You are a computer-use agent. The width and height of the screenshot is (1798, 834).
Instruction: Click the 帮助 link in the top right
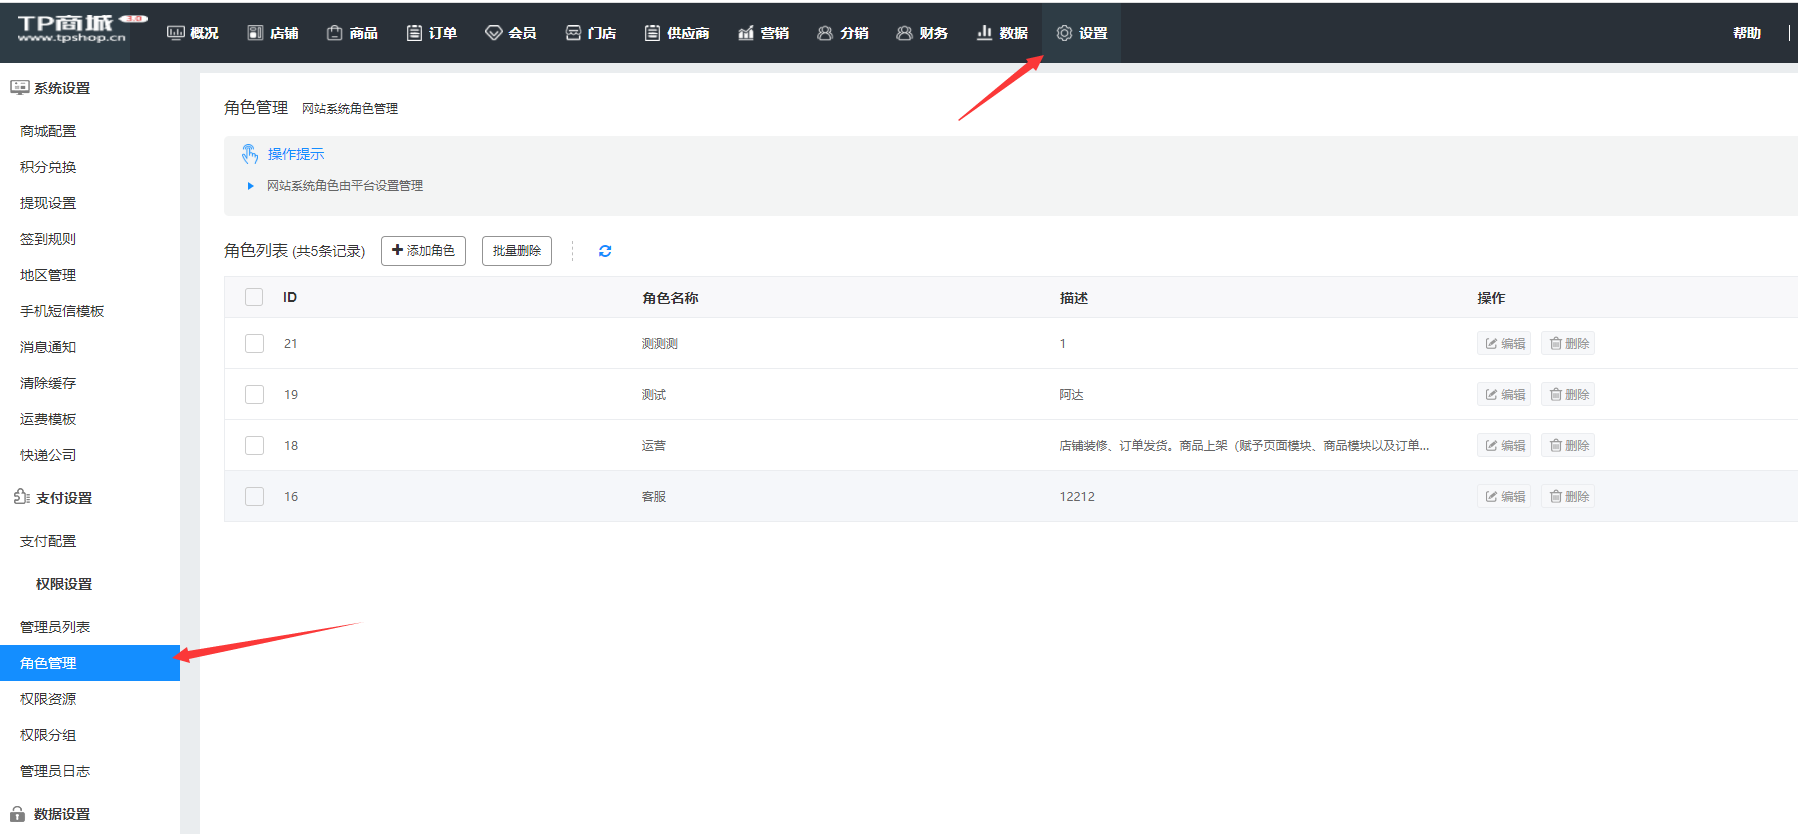(1746, 33)
